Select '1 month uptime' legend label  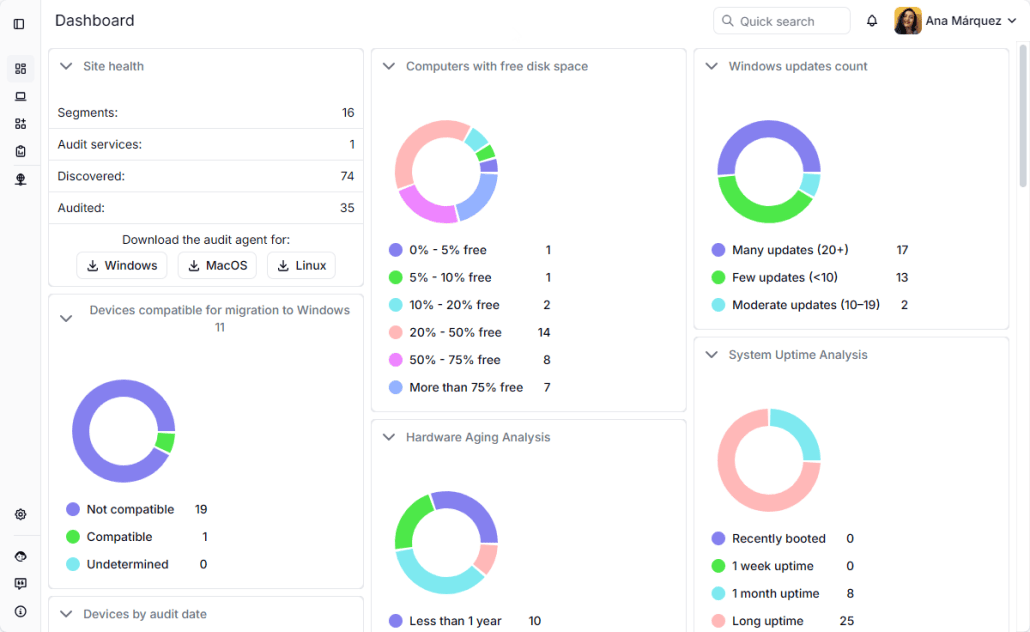(x=775, y=594)
